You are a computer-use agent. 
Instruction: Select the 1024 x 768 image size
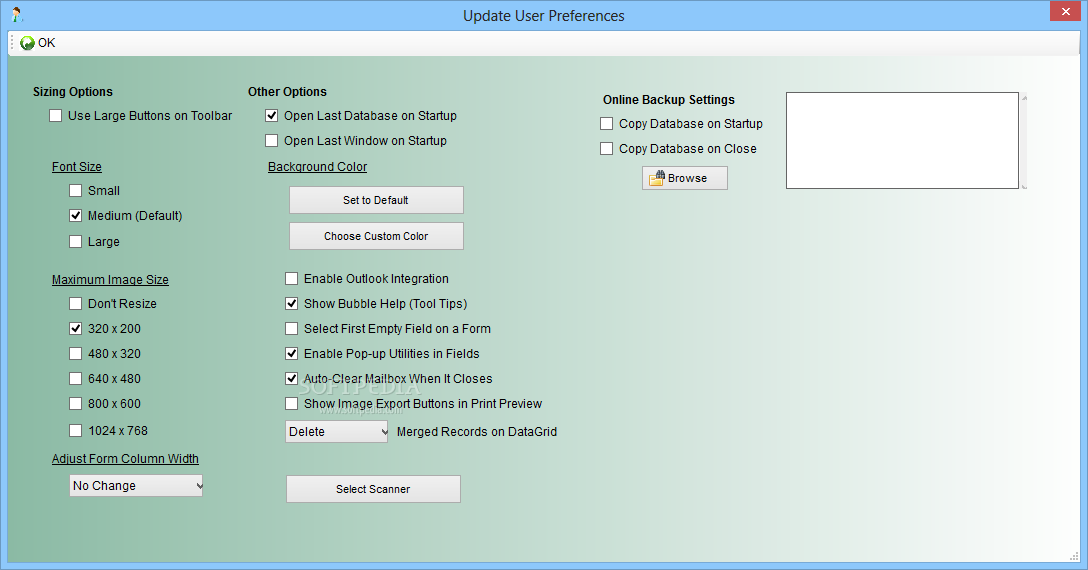click(76, 430)
